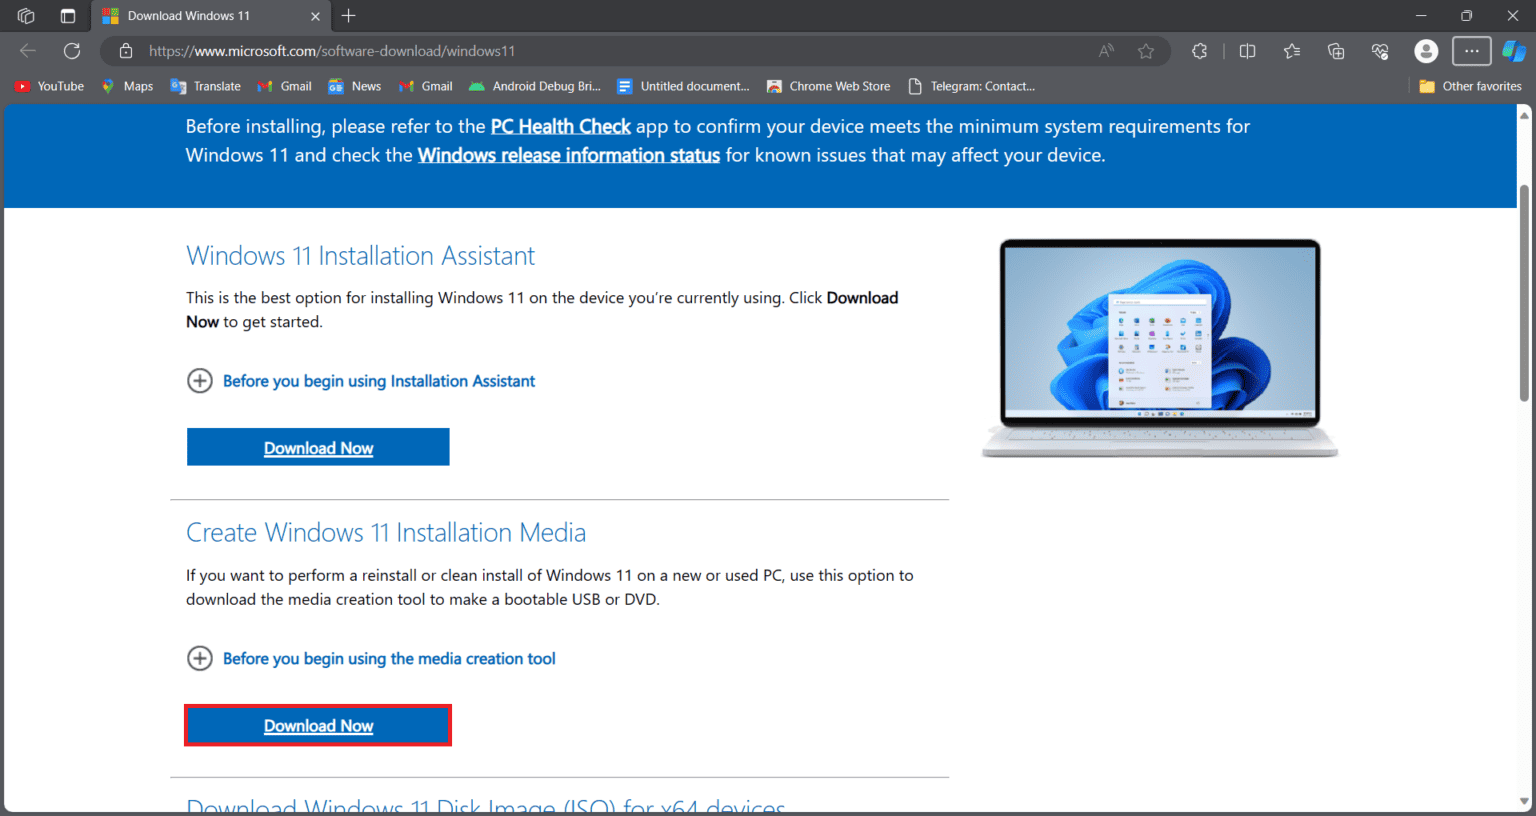Add page to favorites with star icon
Viewport: 1536px width, 816px height.
(1146, 51)
